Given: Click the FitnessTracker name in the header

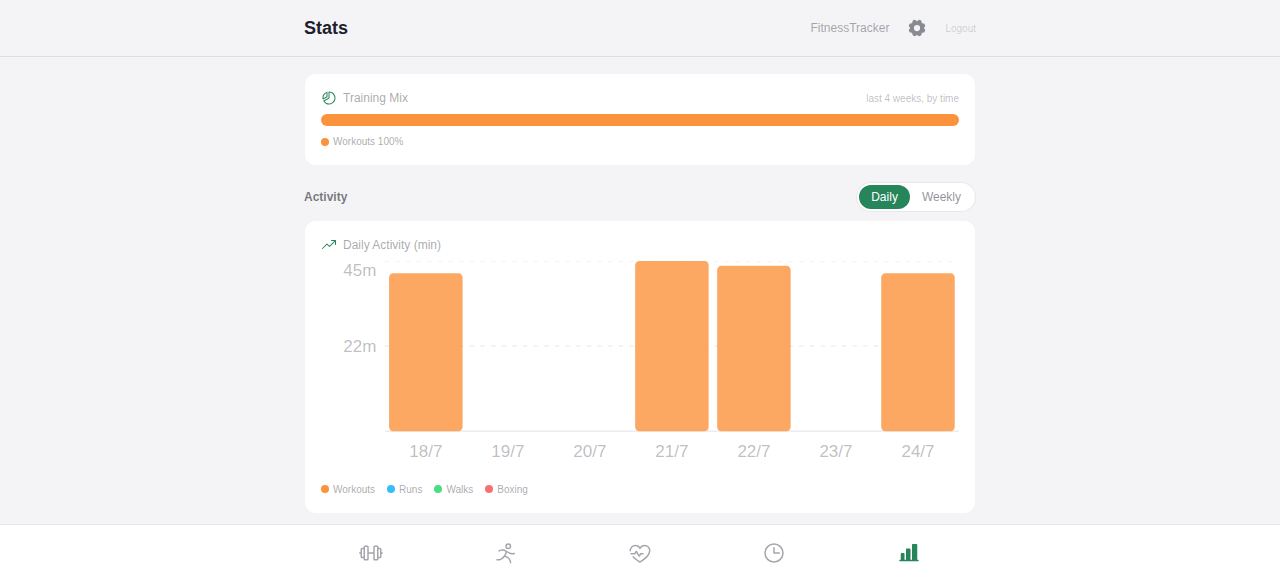Looking at the screenshot, I should tap(850, 28).
